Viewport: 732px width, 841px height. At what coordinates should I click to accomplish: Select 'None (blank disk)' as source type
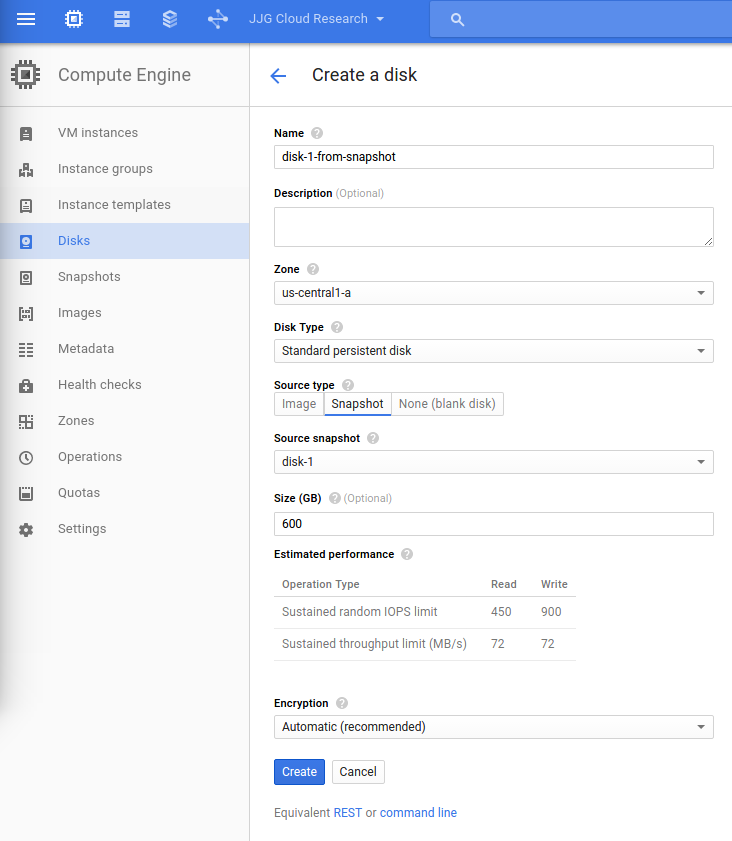tap(448, 403)
